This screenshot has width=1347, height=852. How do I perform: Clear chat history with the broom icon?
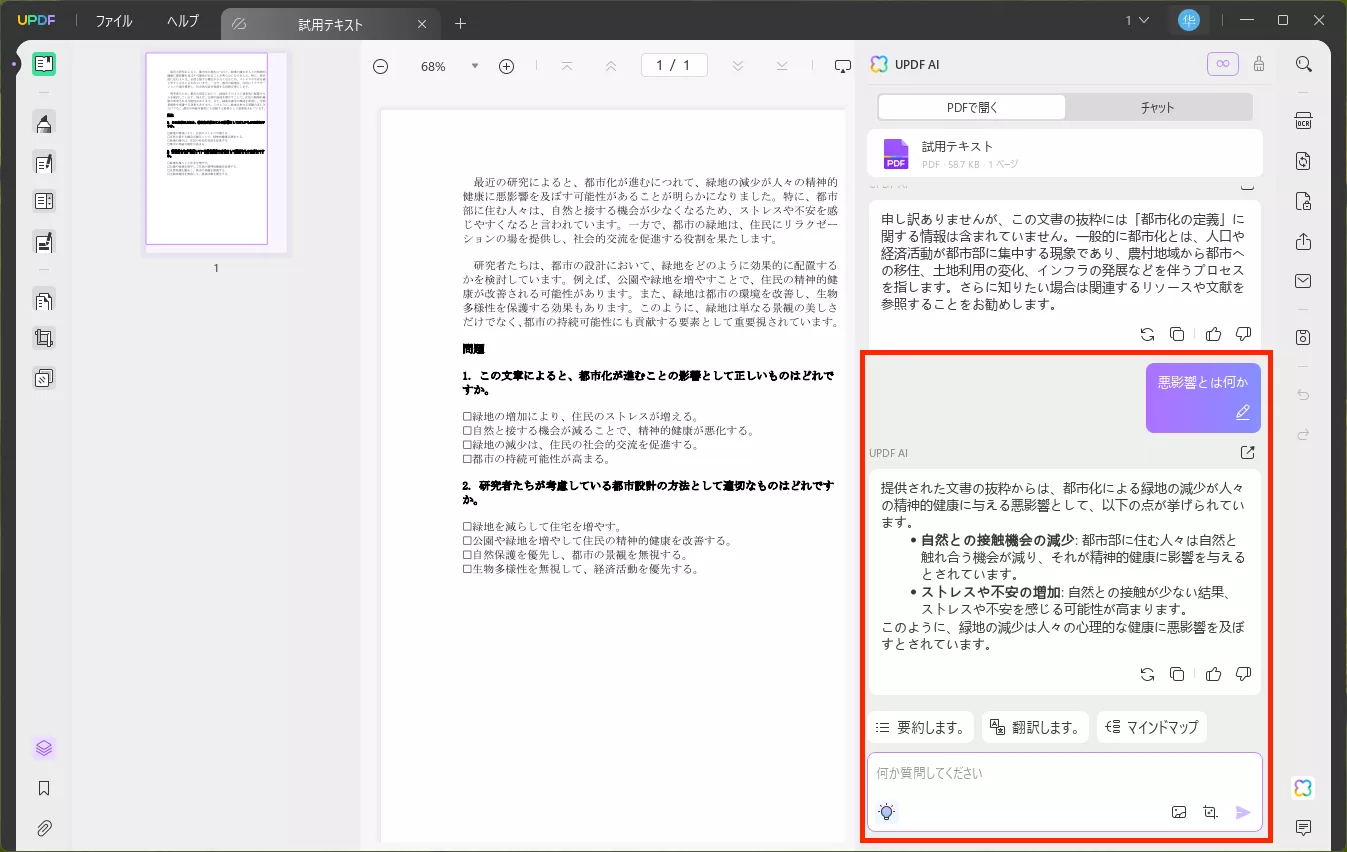[x=1259, y=64]
